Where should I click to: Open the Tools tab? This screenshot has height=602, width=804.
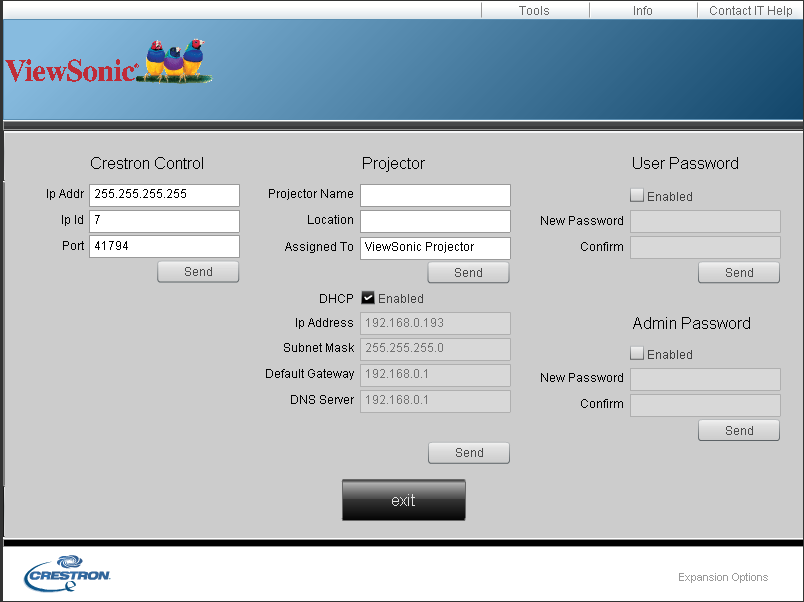[535, 10]
